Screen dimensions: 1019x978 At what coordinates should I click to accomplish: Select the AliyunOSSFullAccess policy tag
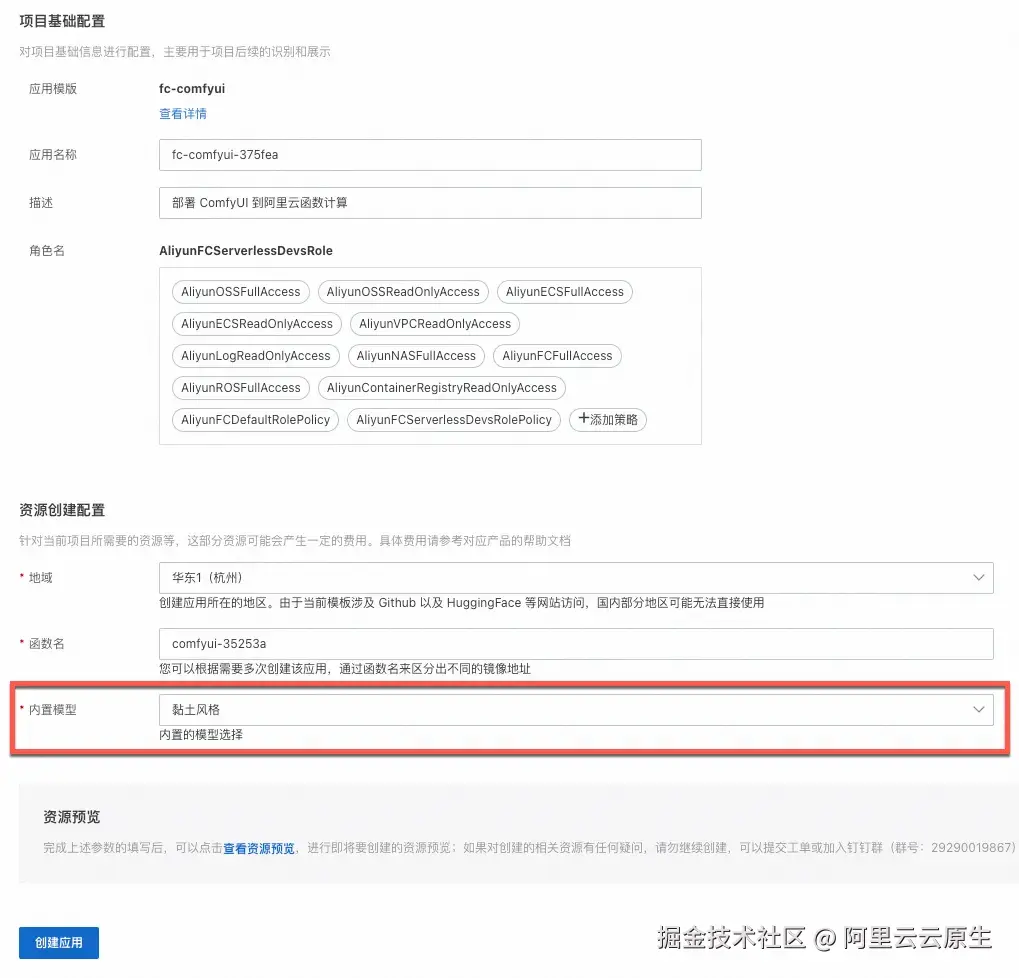[240, 291]
